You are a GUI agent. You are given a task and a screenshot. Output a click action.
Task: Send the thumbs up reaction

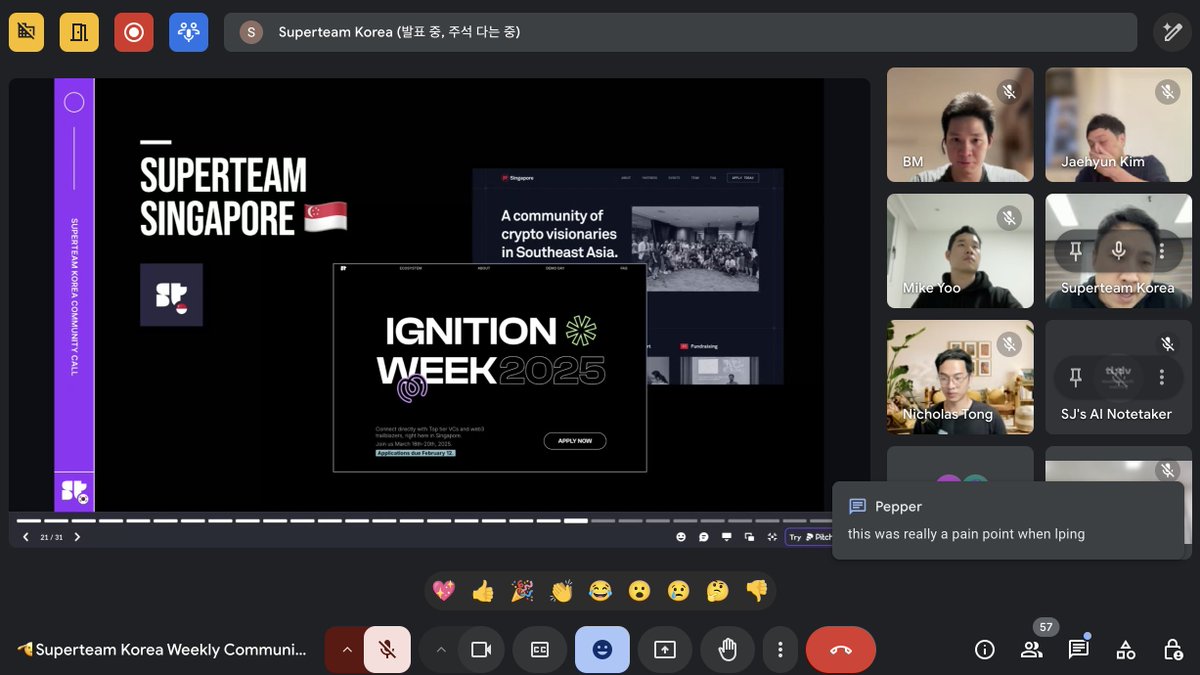tap(483, 591)
